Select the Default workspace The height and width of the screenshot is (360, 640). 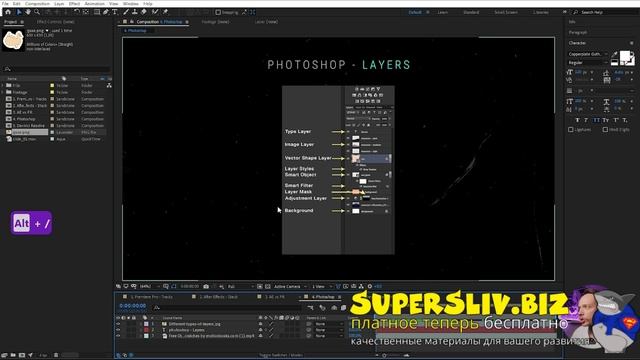pos(415,12)
